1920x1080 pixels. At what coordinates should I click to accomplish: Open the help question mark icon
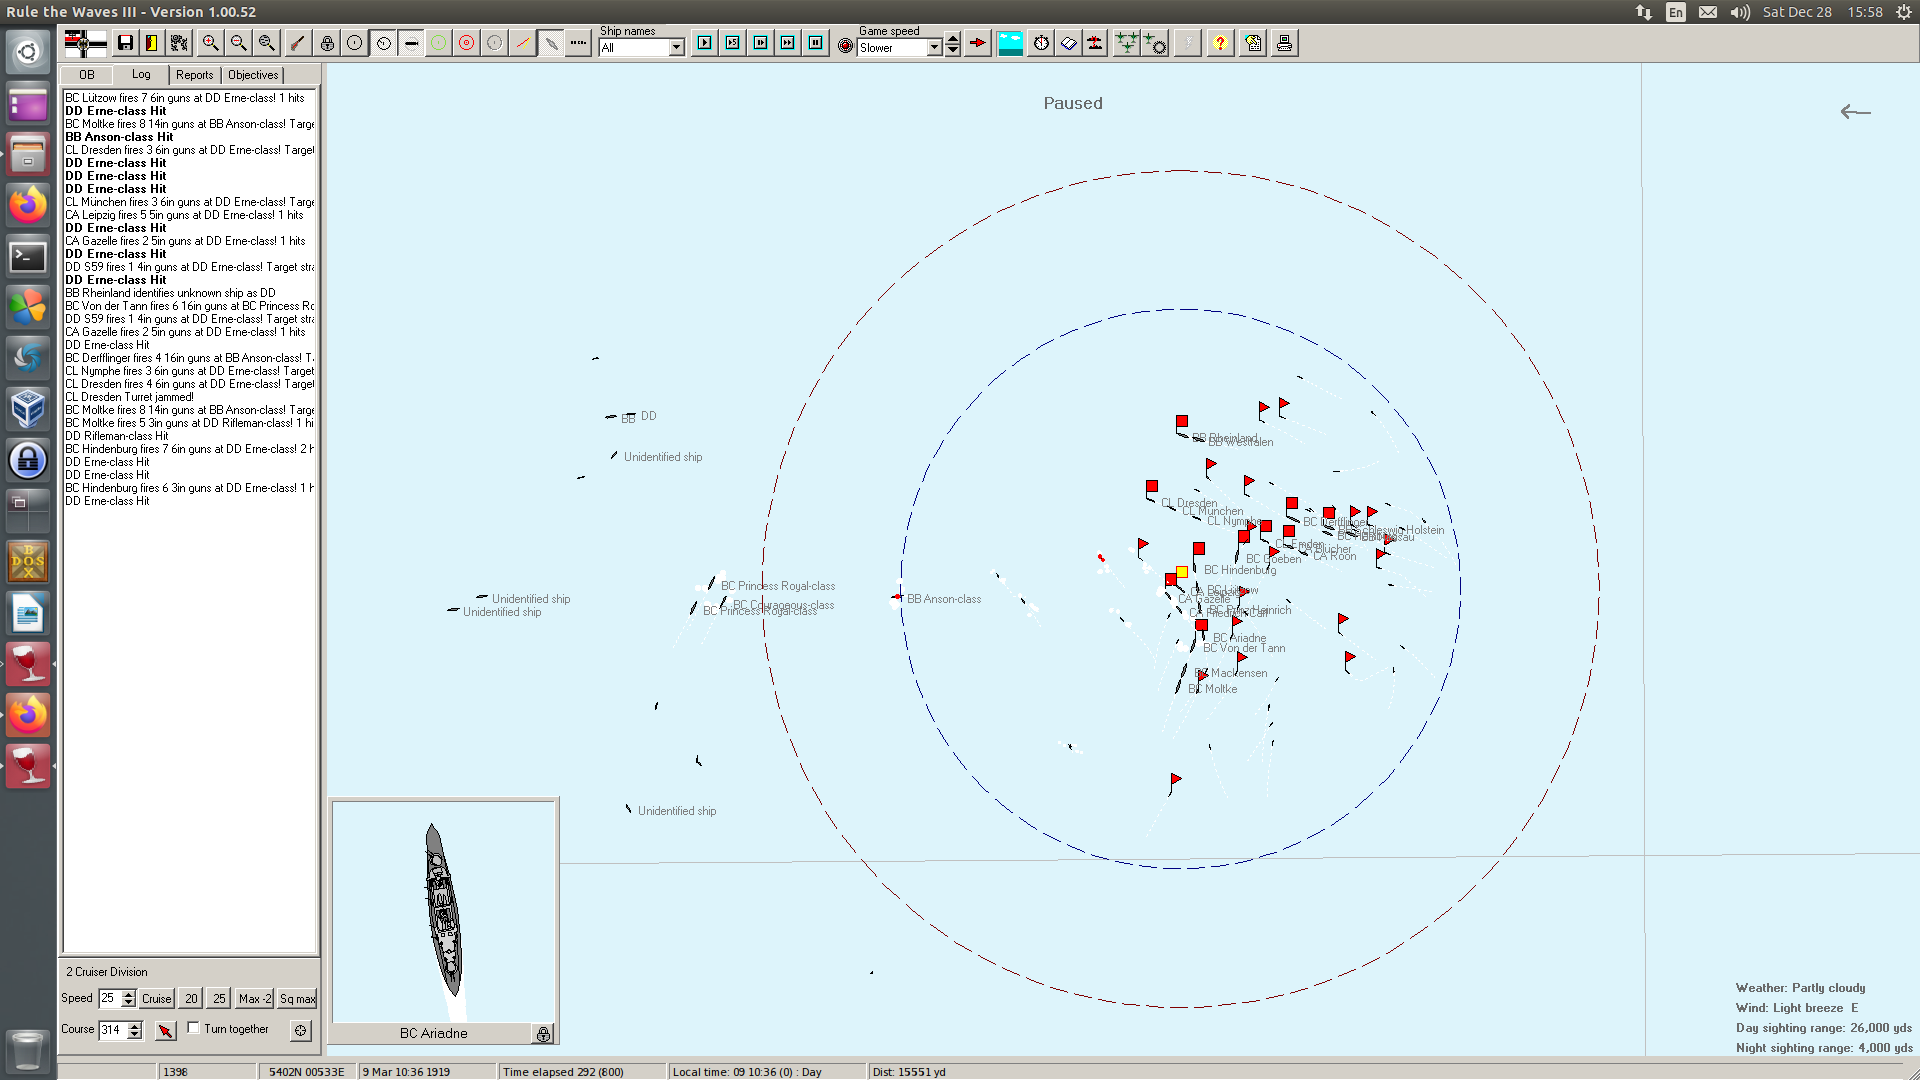[1220, 43]
